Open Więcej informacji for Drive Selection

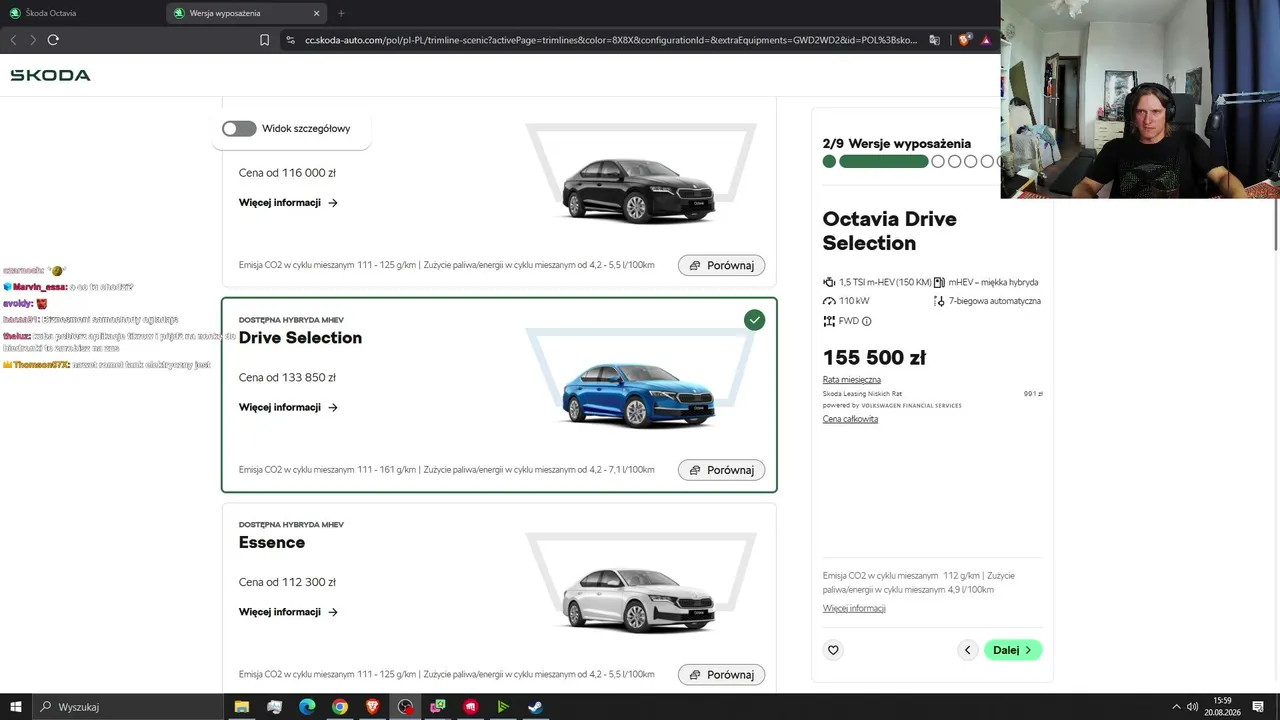(288, 408)
